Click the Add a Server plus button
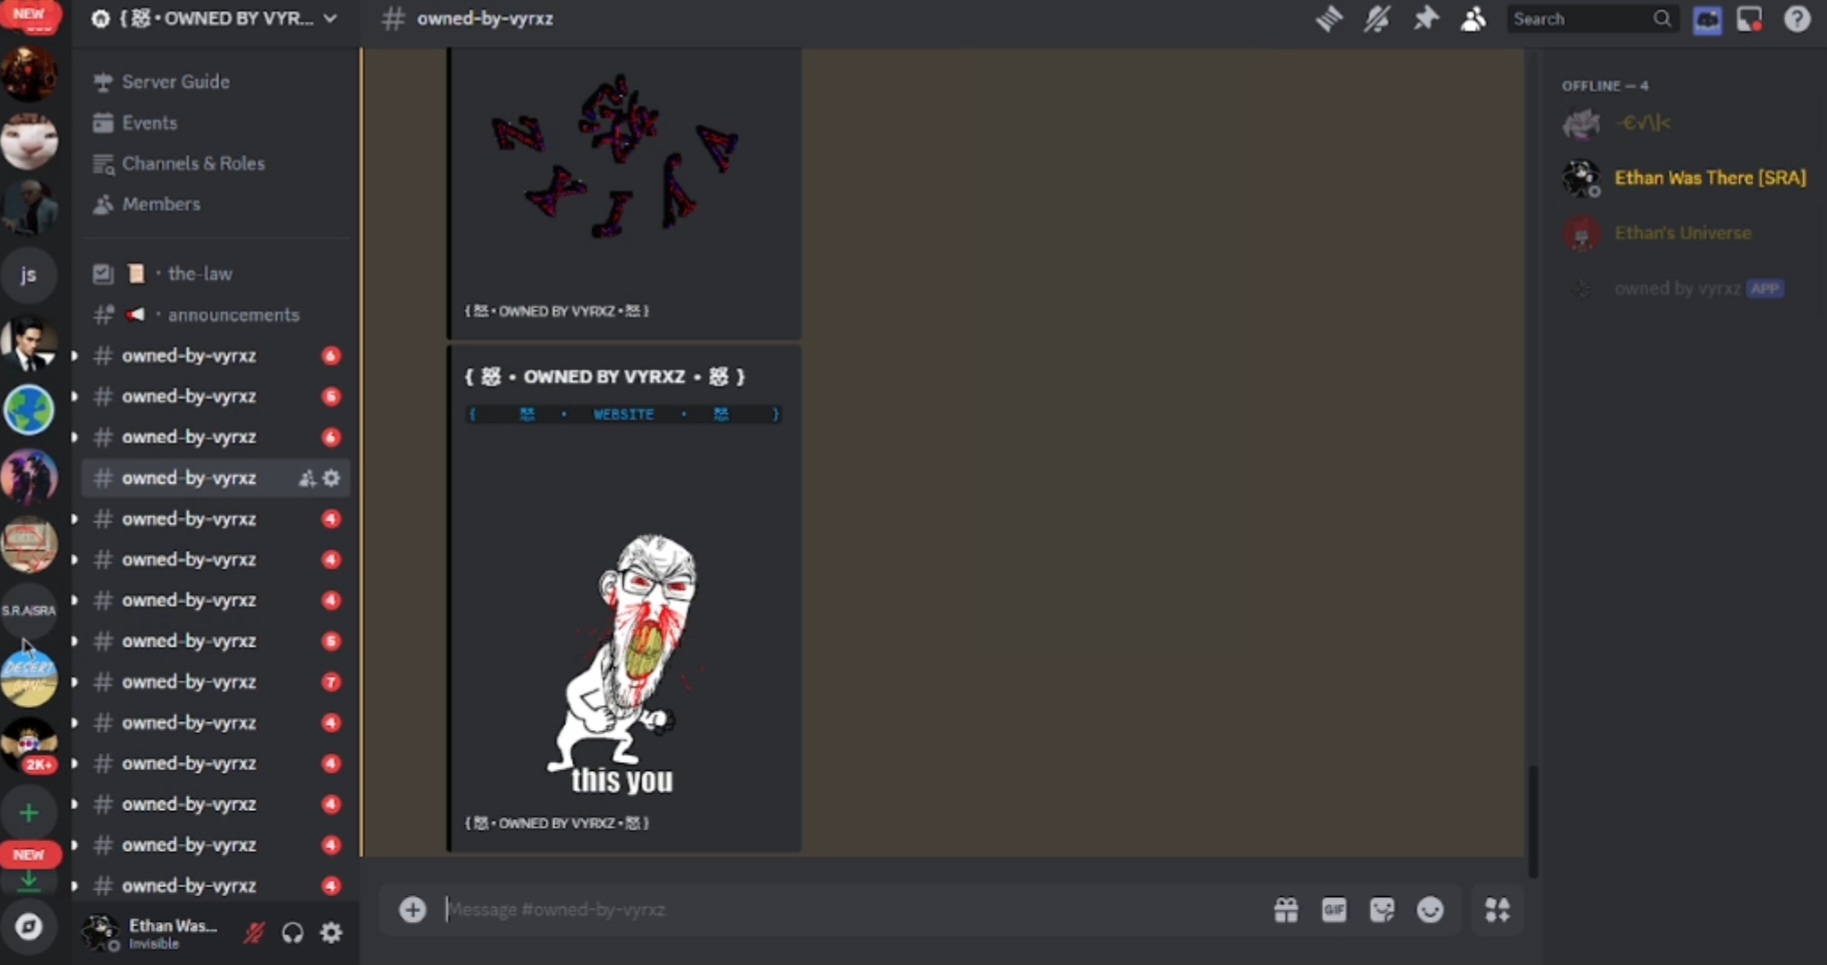 (x=29, y=813)
